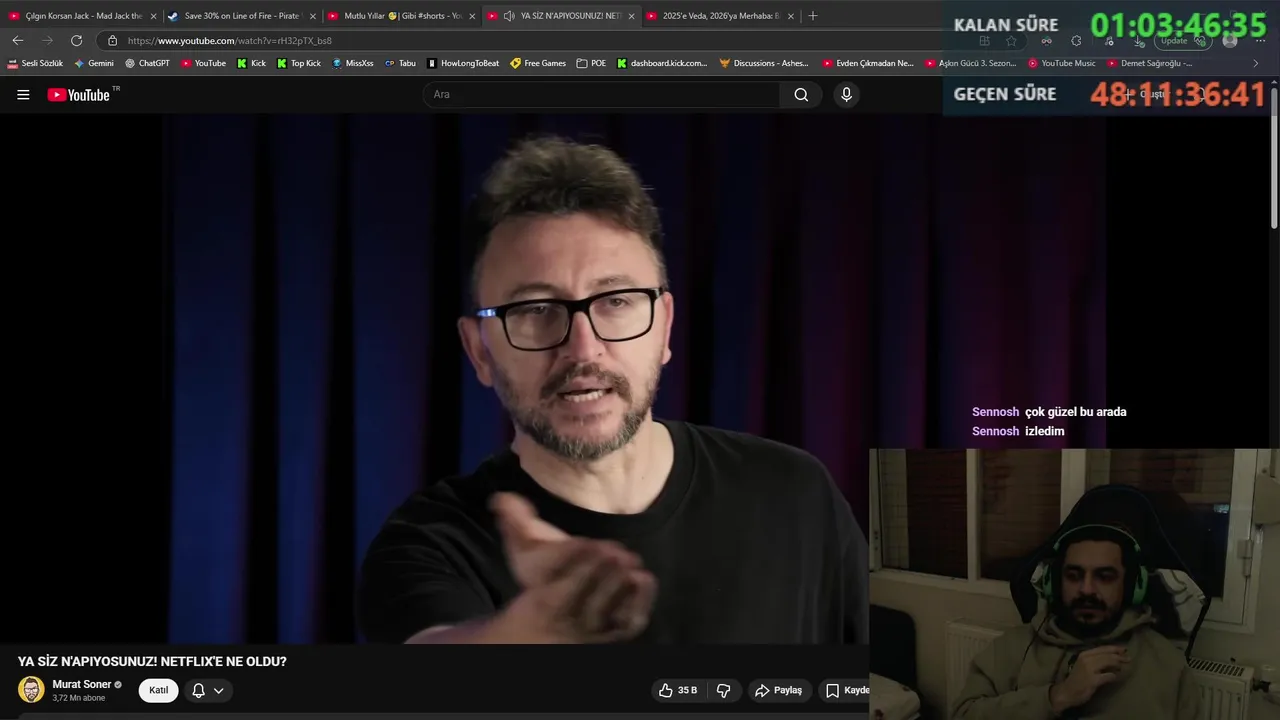The height and width of the screenshot is (720, 1280).
Task: Click the 3,72 Mn abone subscriber count
Action: click(78, 698)
